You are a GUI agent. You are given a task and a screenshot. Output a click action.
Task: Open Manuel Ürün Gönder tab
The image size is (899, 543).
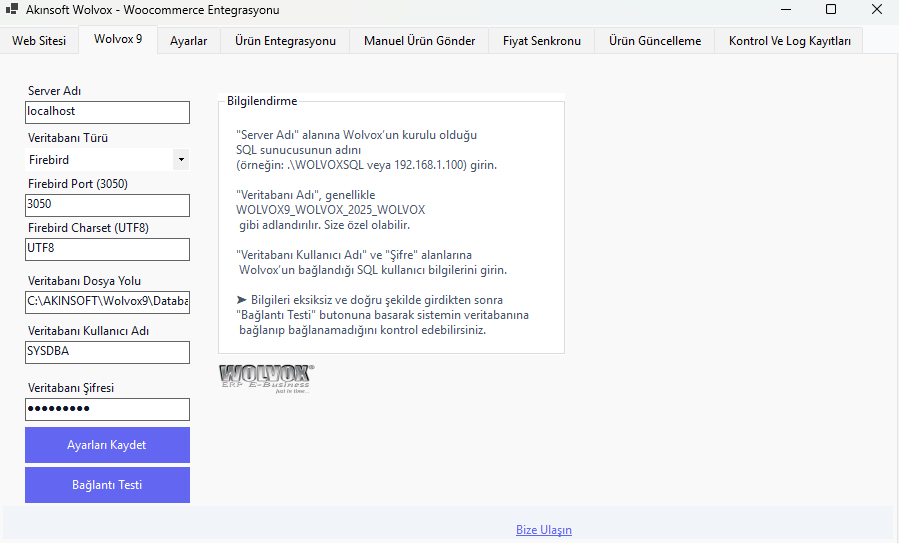(x=419, y=41)
